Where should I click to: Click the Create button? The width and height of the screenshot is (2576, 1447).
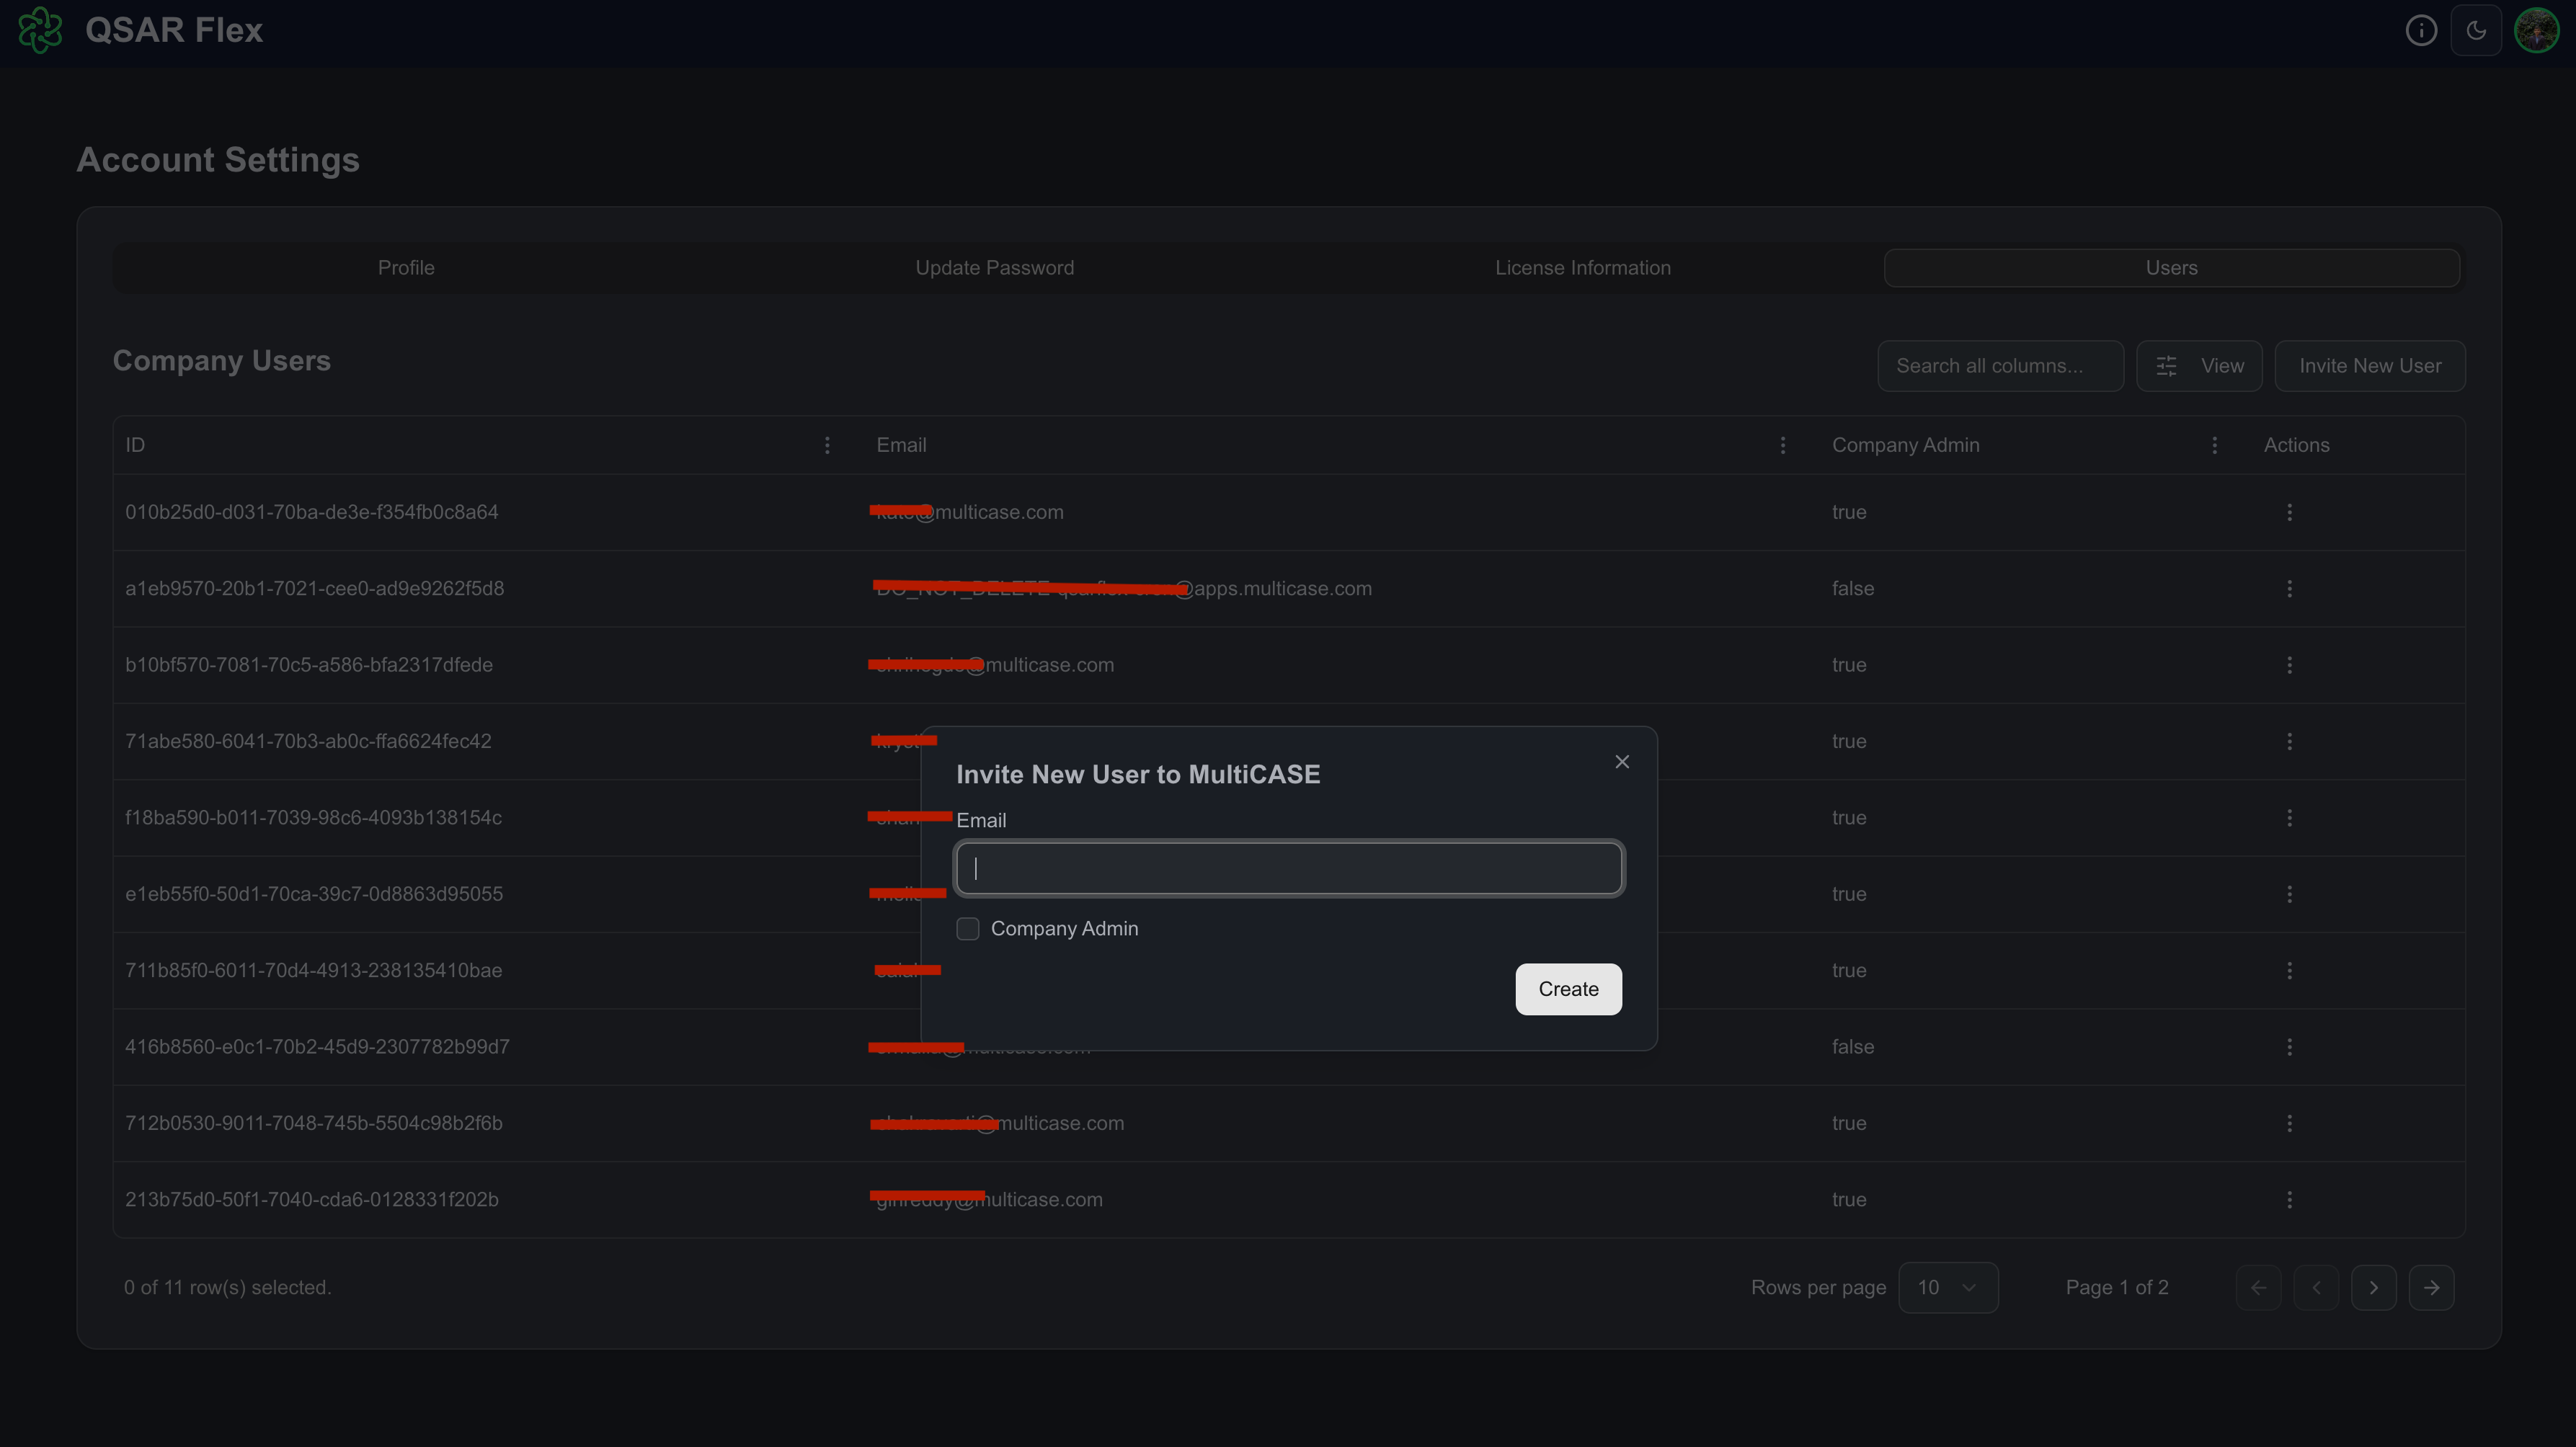pos(1568,989)
